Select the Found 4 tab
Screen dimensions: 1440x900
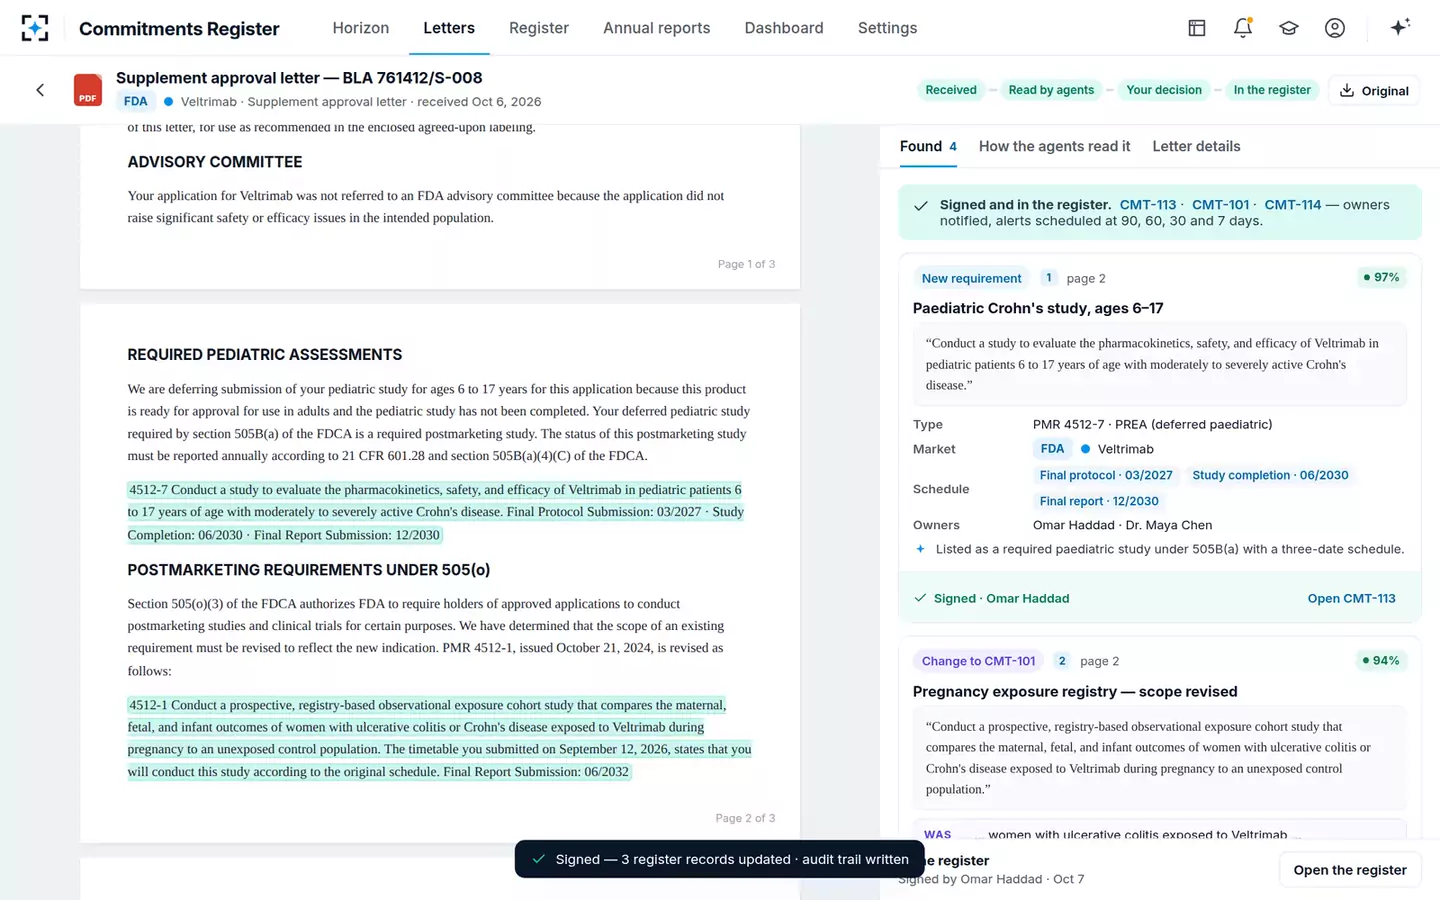pyautogui.click(x=928, y=146)
